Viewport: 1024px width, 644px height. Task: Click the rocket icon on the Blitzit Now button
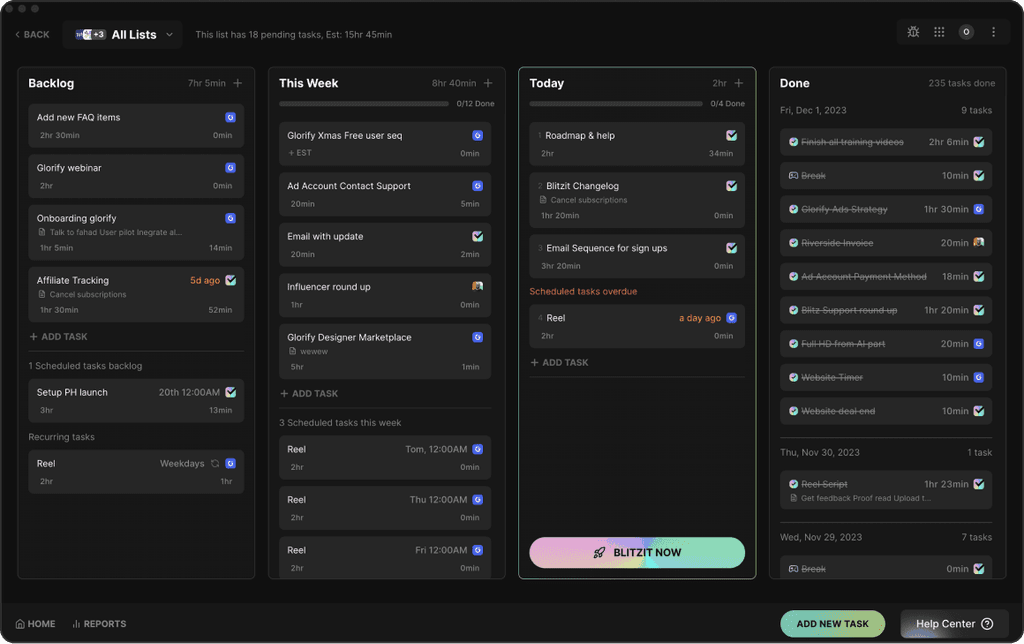[598, 552]
